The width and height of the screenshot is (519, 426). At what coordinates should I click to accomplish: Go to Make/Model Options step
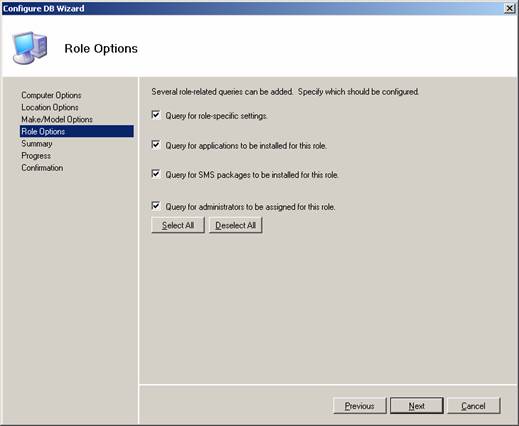pos(57,119)
